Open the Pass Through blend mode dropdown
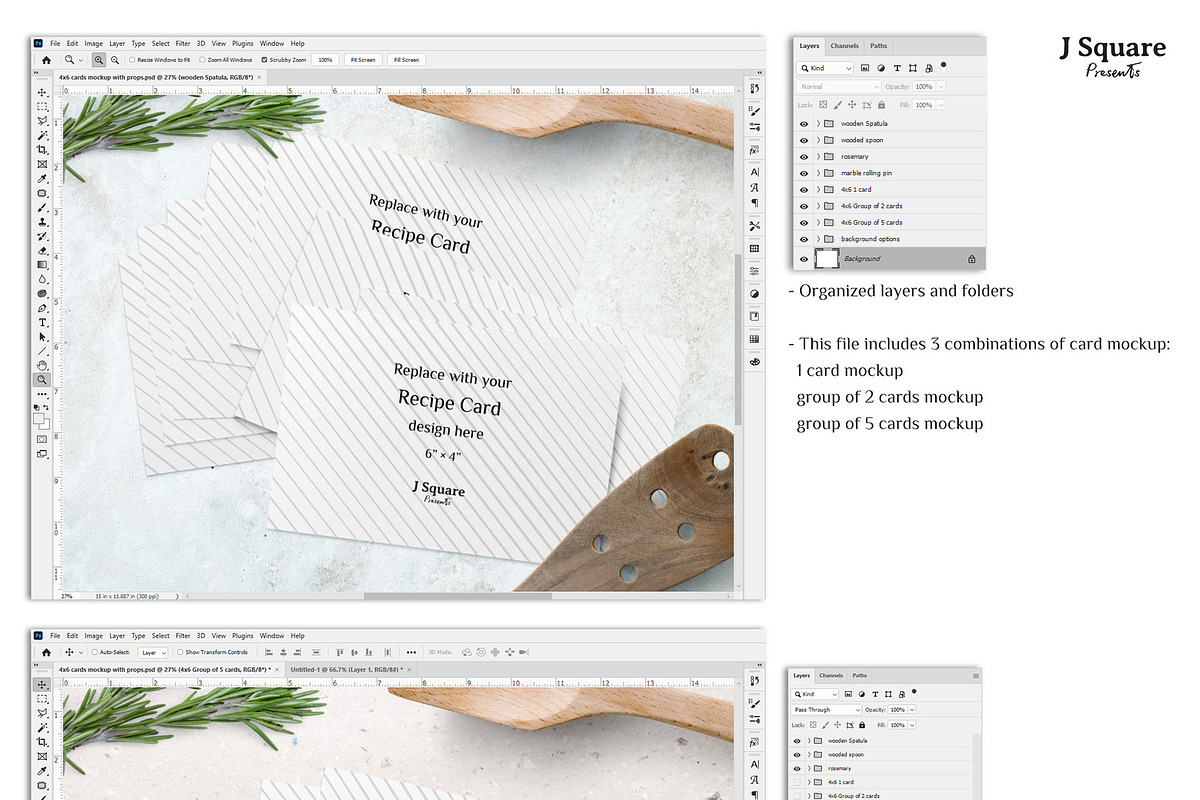Viewport: 1200px width, 800px height. click(826, 710)
